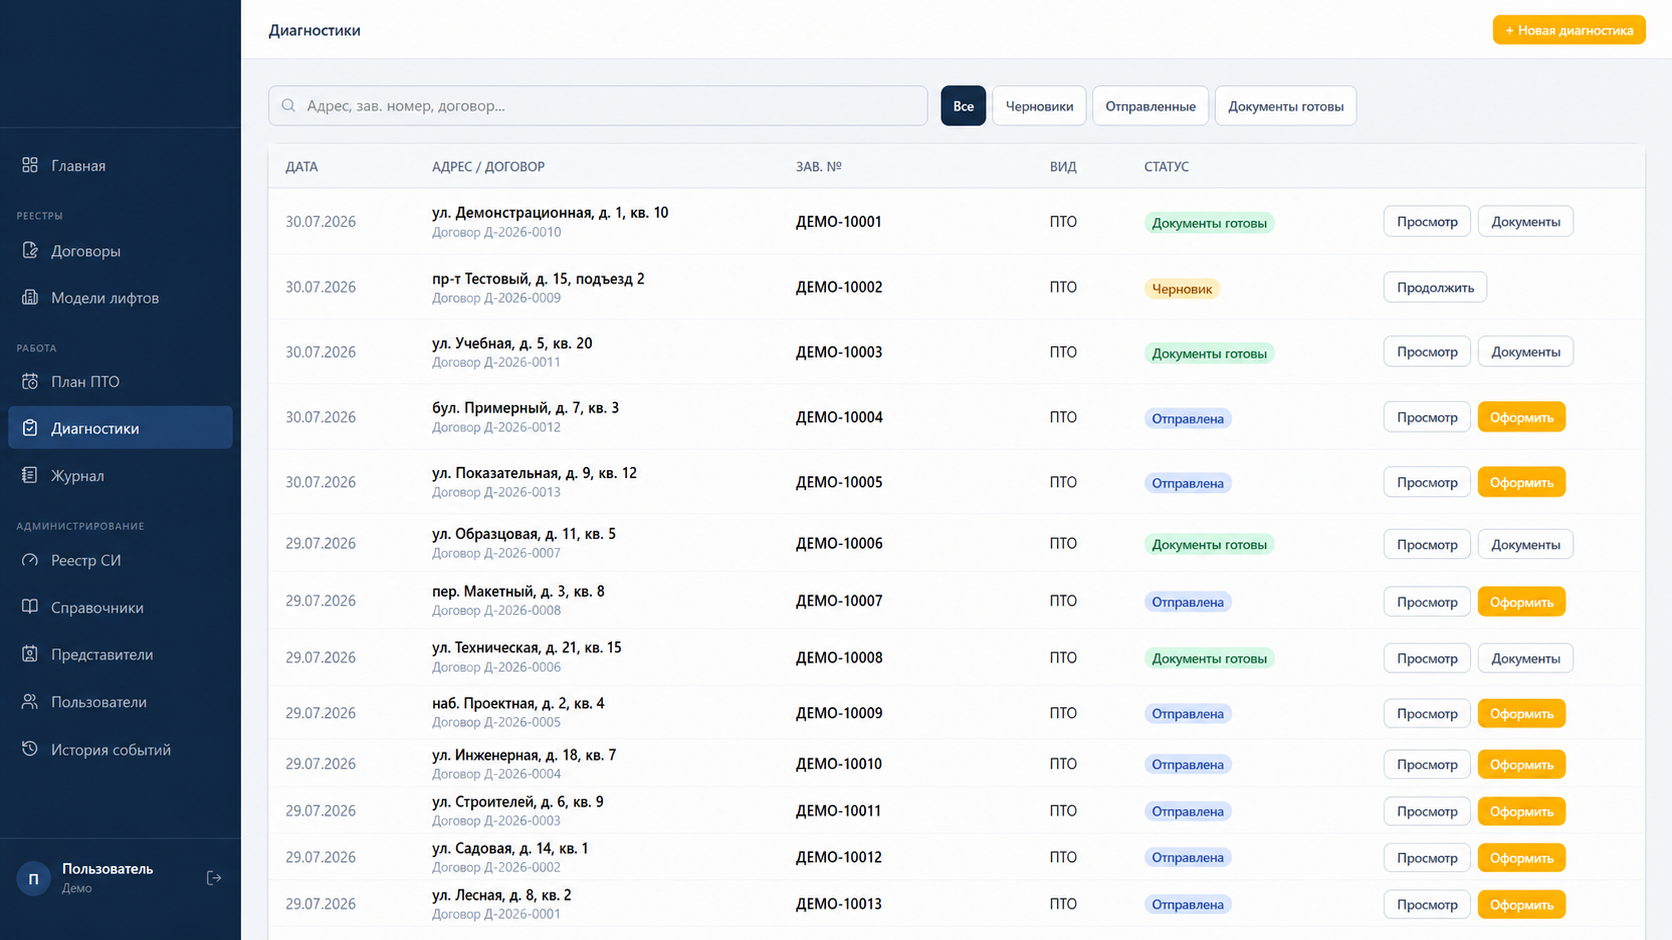Click Просмотр for ДЕМО-10013 row
Viewport: 1672px width, 940px height.
click(x=1427, y=904)
